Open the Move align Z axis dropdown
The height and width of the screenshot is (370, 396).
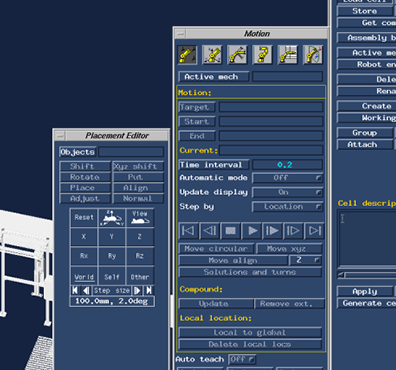305,260
